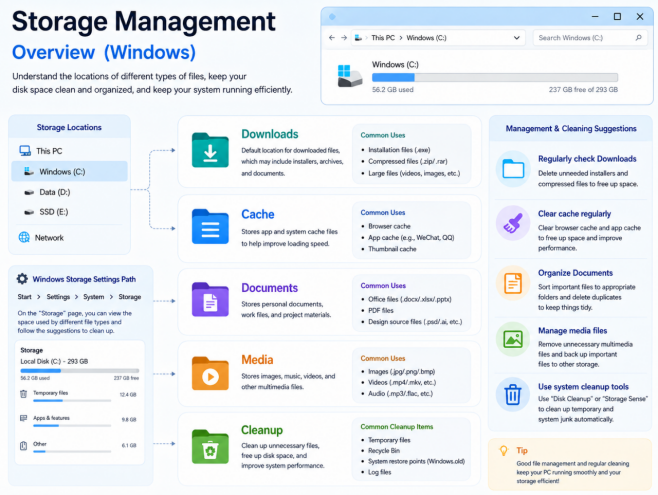Select SSD (E:) in Storage Locations
658x495 pixels.
click(69, 212)
